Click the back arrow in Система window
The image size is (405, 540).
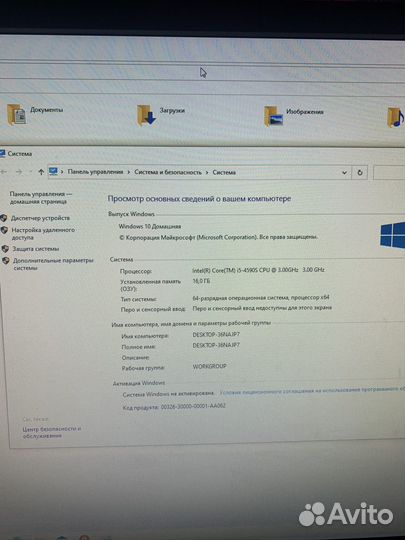(x=4, y=172)
